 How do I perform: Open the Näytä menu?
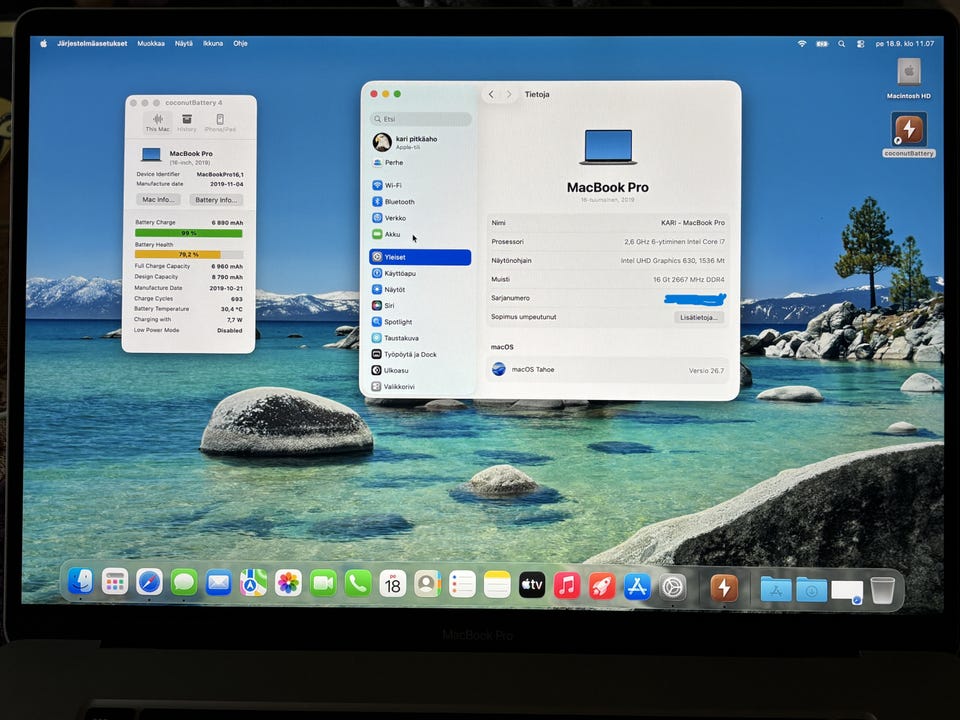(x=184, y=43)
